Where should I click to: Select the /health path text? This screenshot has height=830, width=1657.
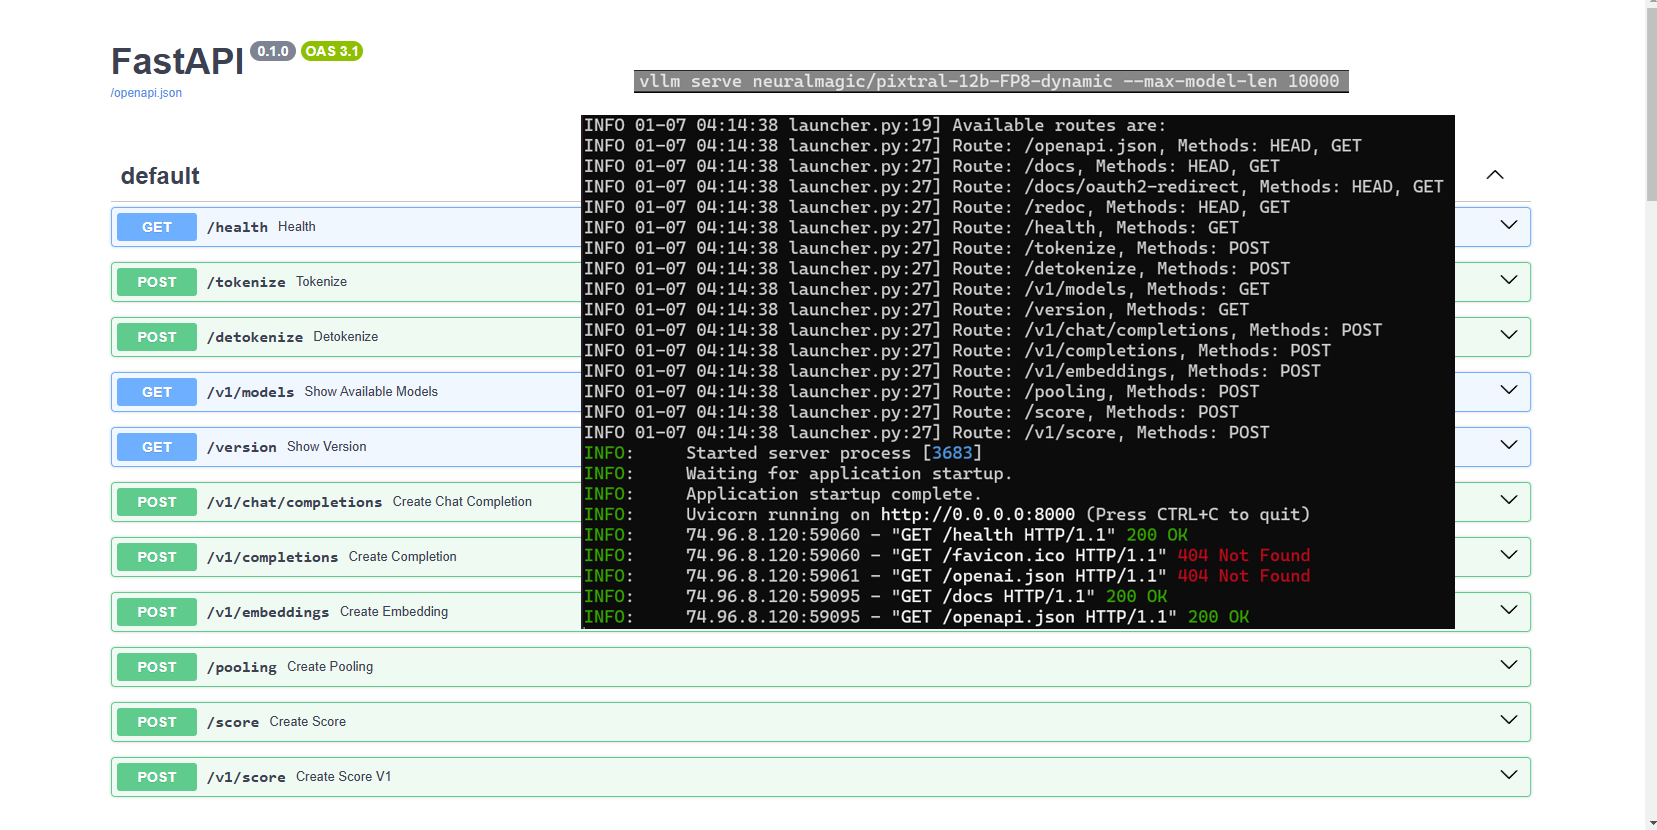click(x=237, y=227)
